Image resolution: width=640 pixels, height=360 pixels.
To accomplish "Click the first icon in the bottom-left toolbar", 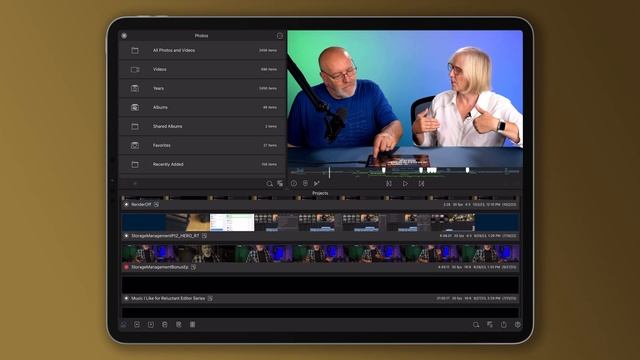I will click(123, 325).
